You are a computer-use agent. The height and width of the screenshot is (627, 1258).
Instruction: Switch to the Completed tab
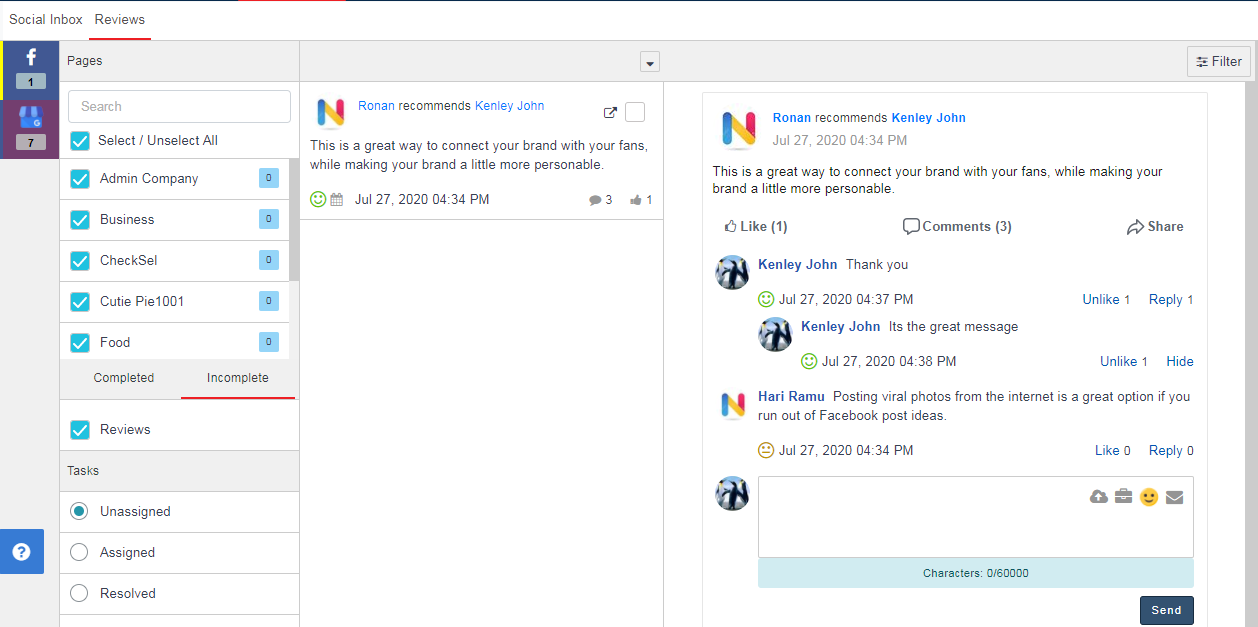click(124, 378)
